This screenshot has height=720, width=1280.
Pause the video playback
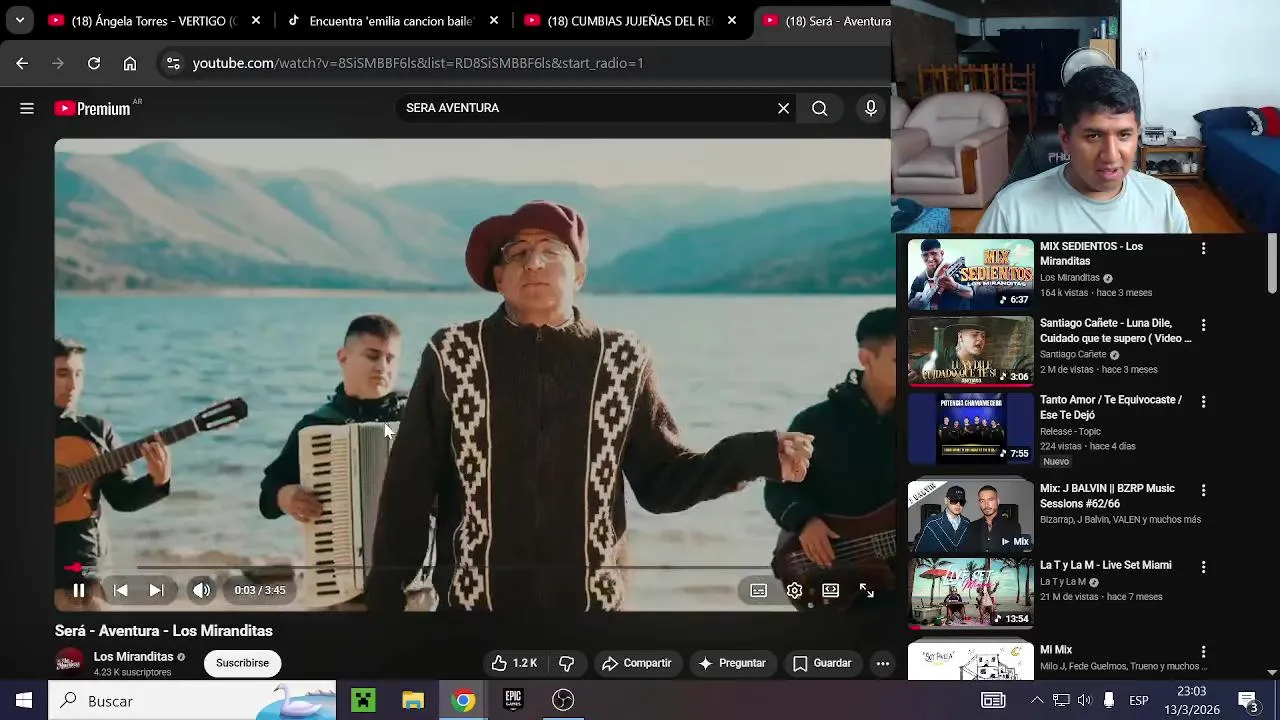click(x=79, y=590)
